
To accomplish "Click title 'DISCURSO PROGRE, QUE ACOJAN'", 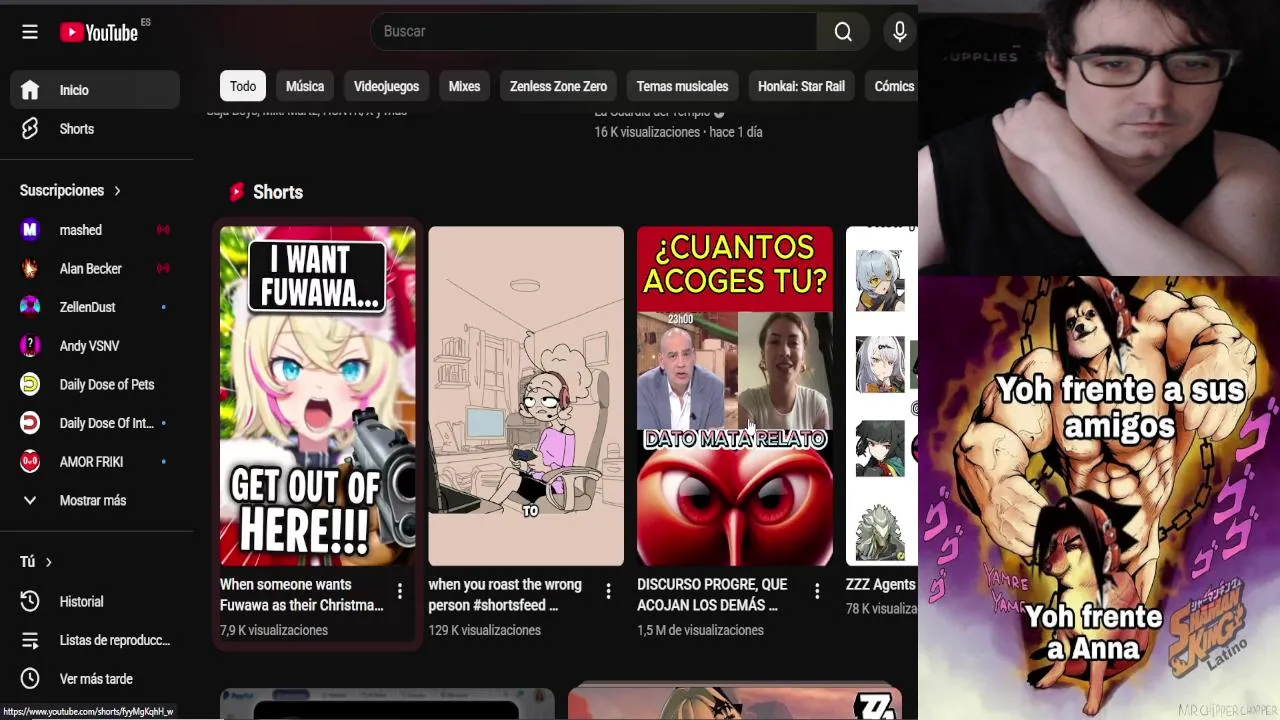I will (x=712, y=595).
